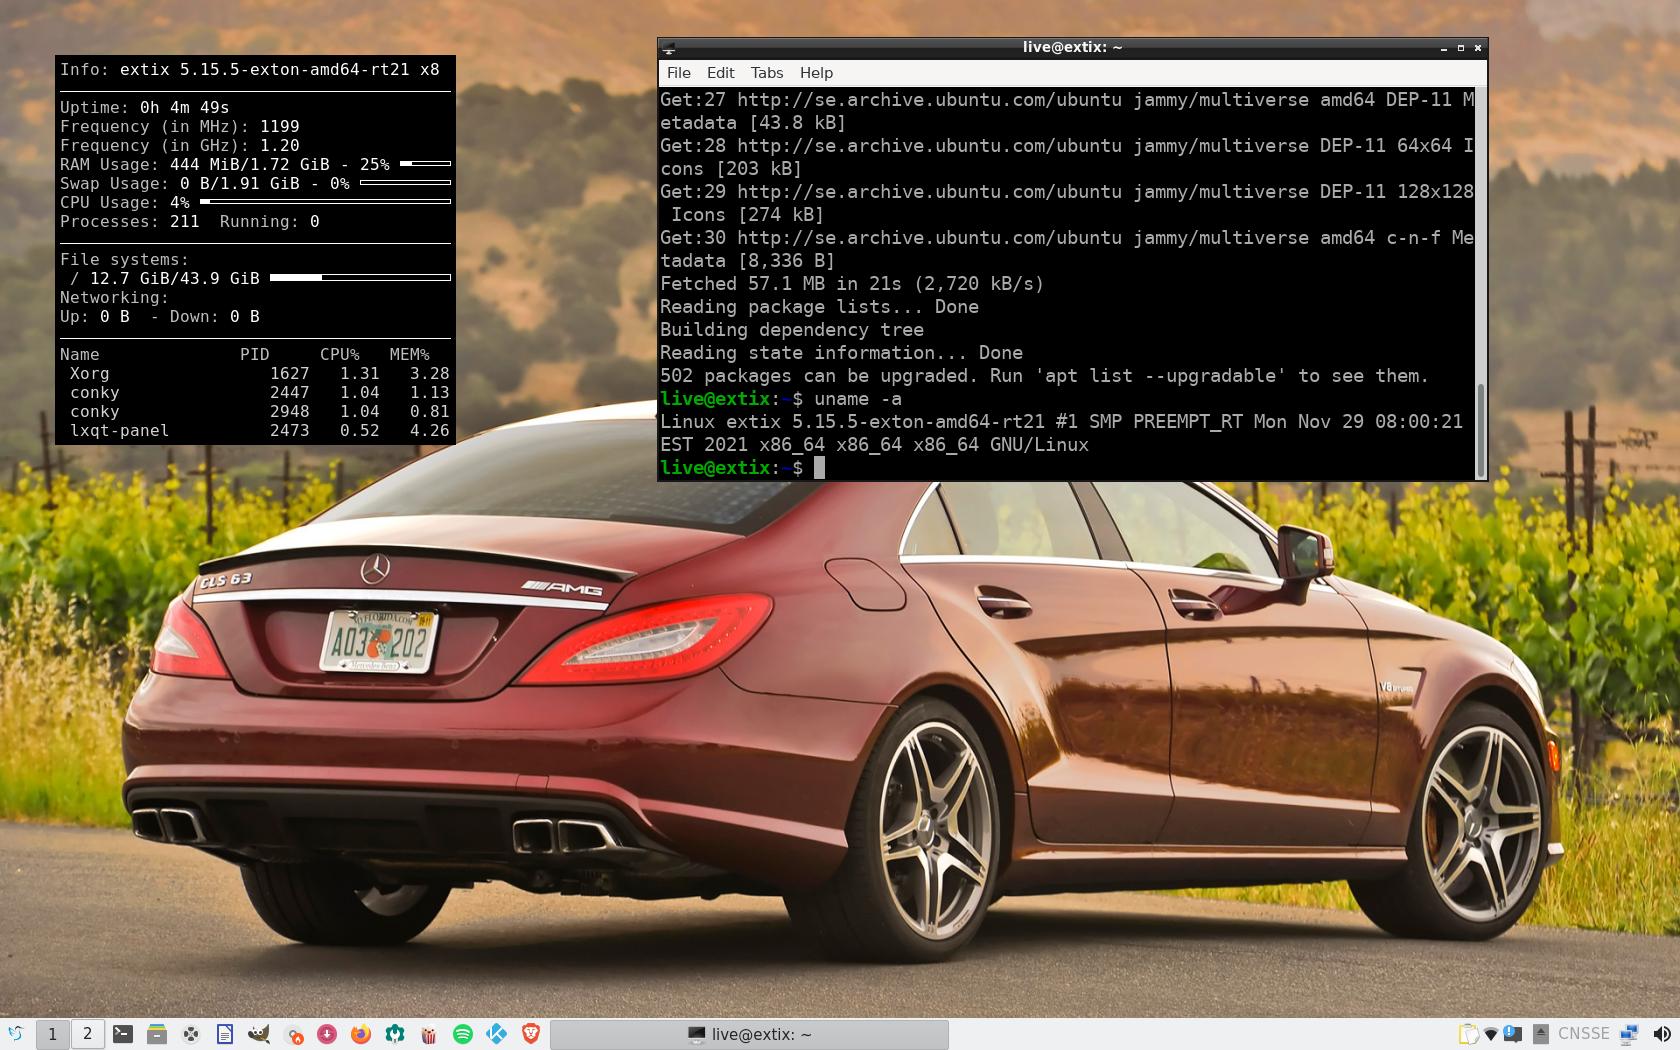Open the LXQt start menu bird icon
Screen dimensions: 1680x1050
(x=15, y=1034)
